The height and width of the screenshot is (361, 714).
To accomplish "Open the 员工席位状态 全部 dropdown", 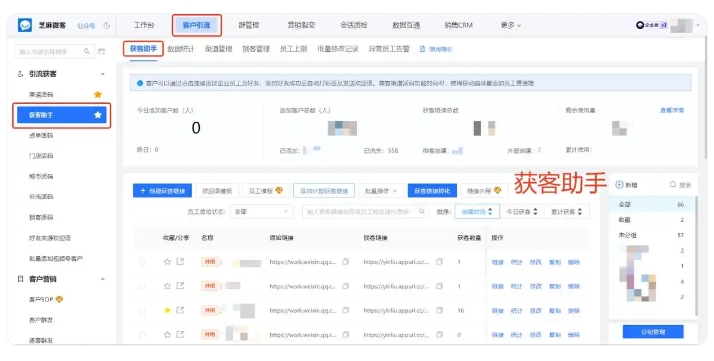I will [261, 212].
